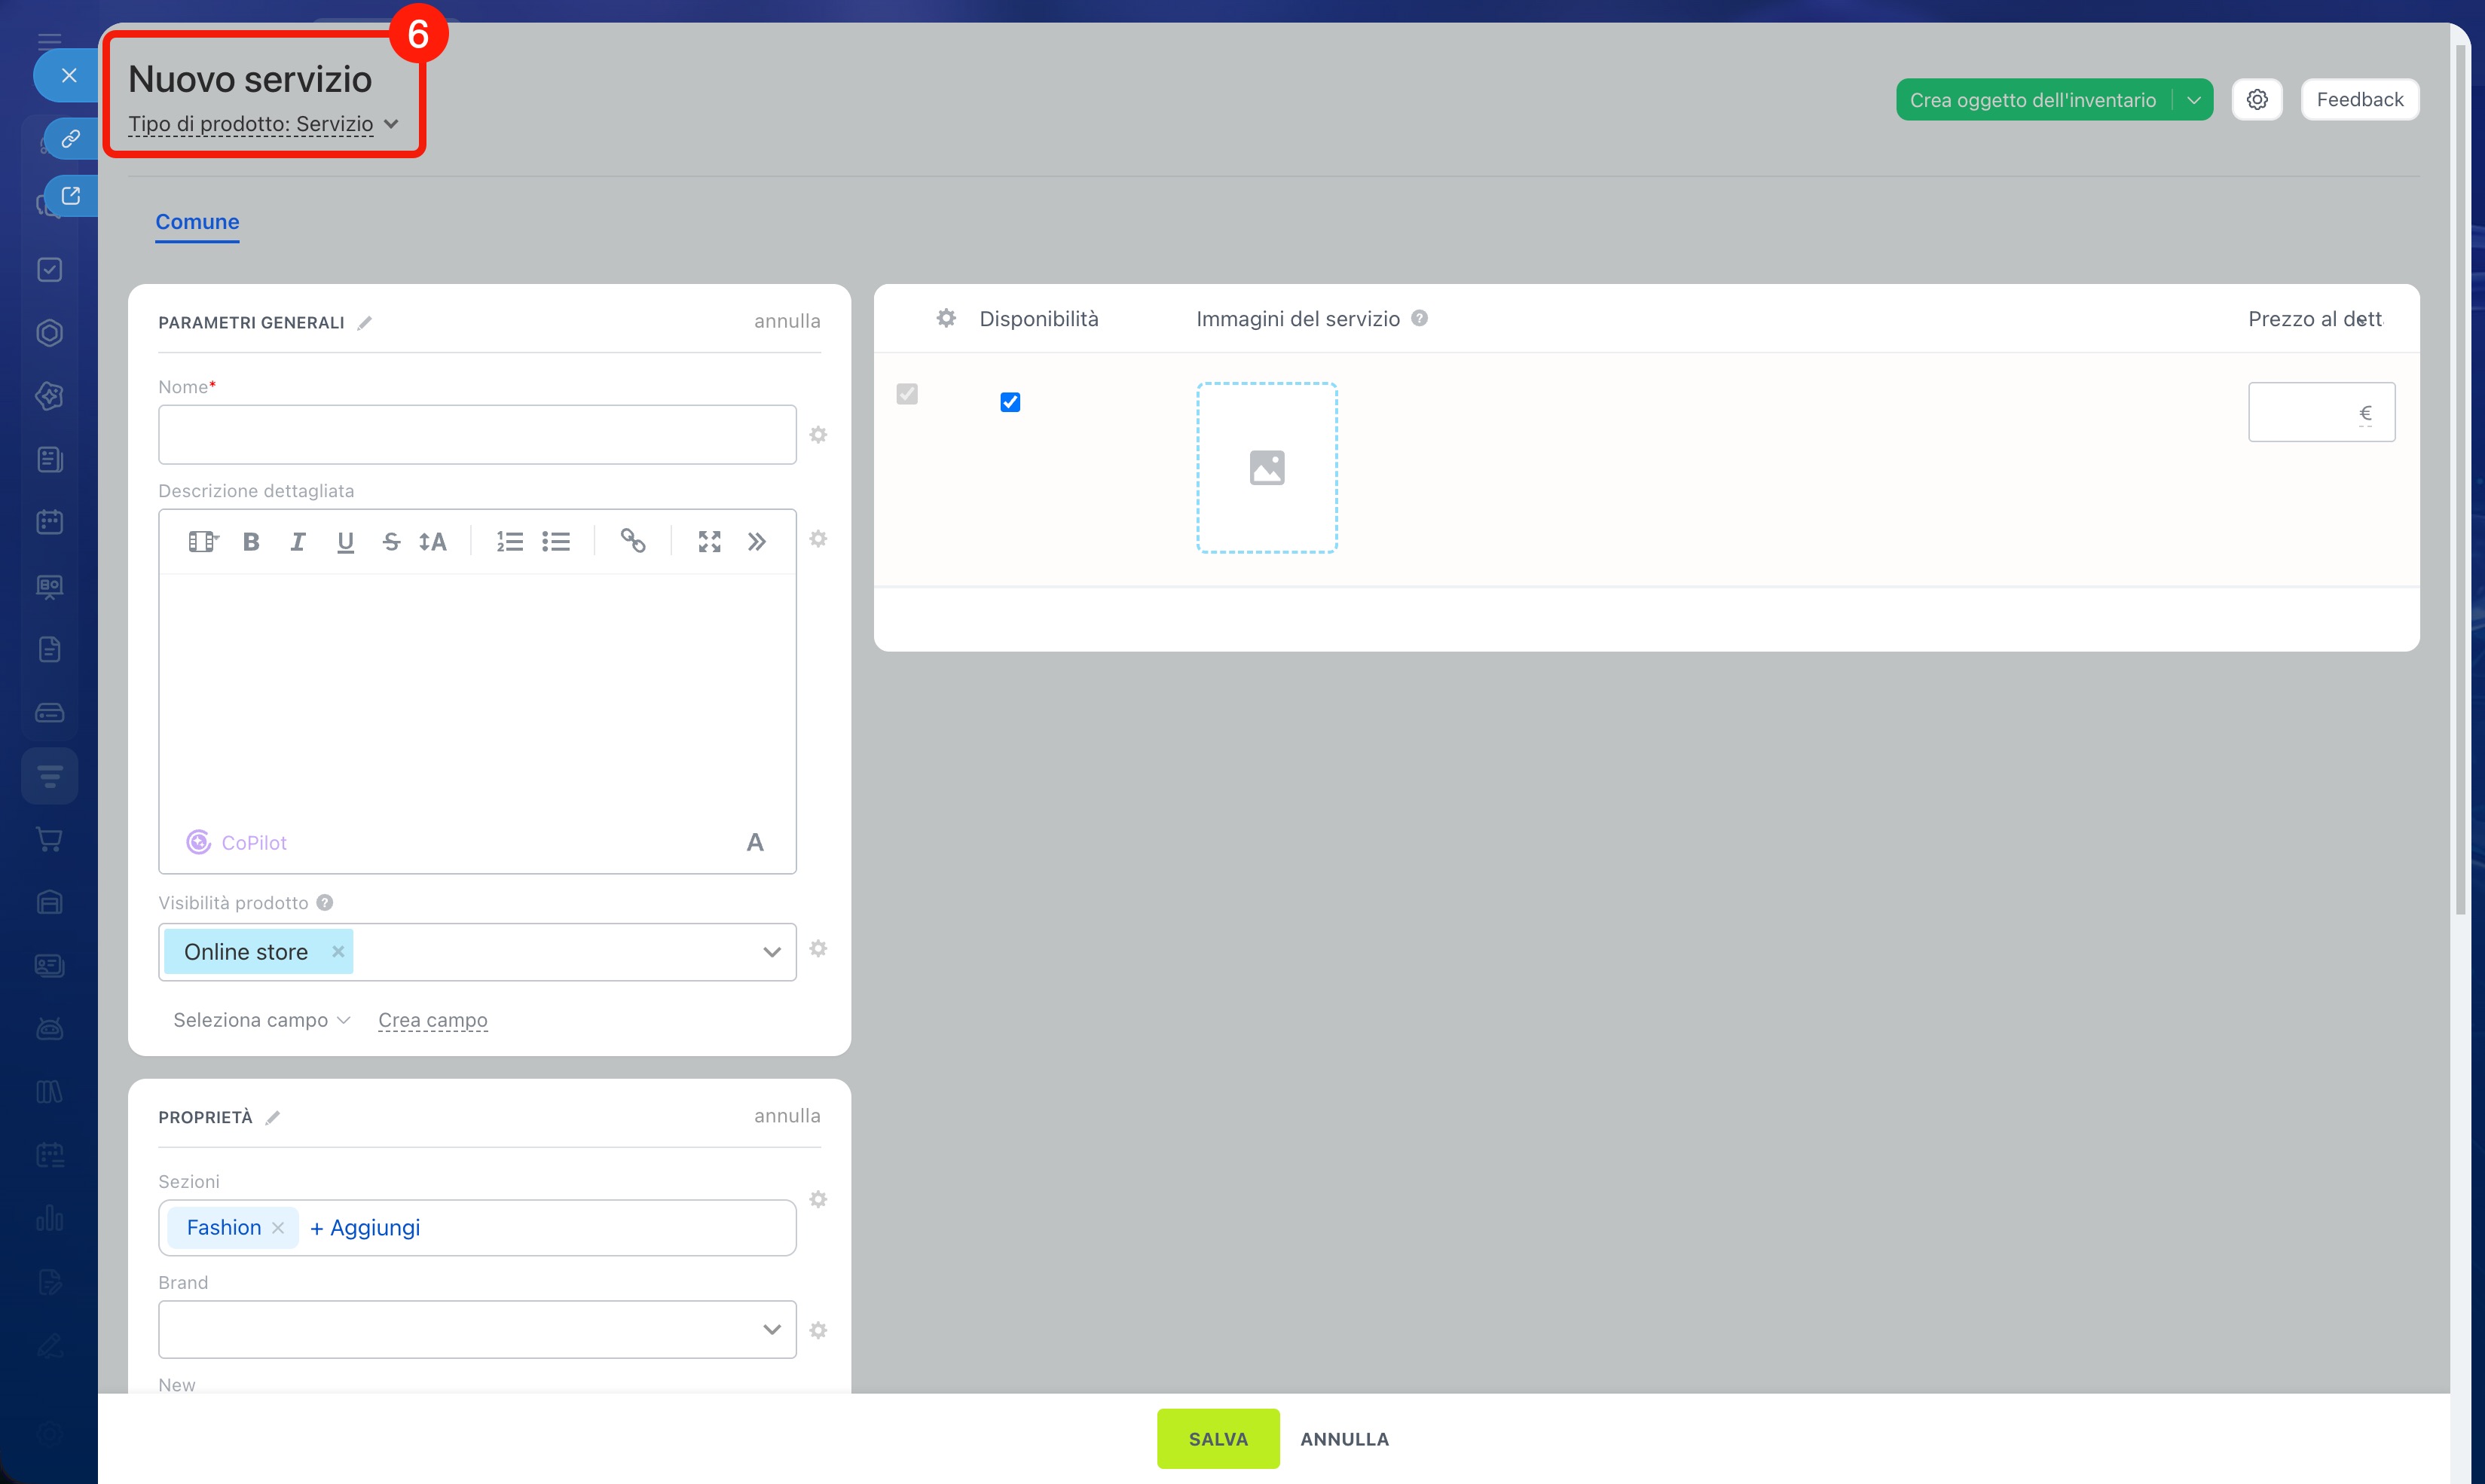
Task: Open the gear settings for Nome field
Action: (x=818, y=435)
